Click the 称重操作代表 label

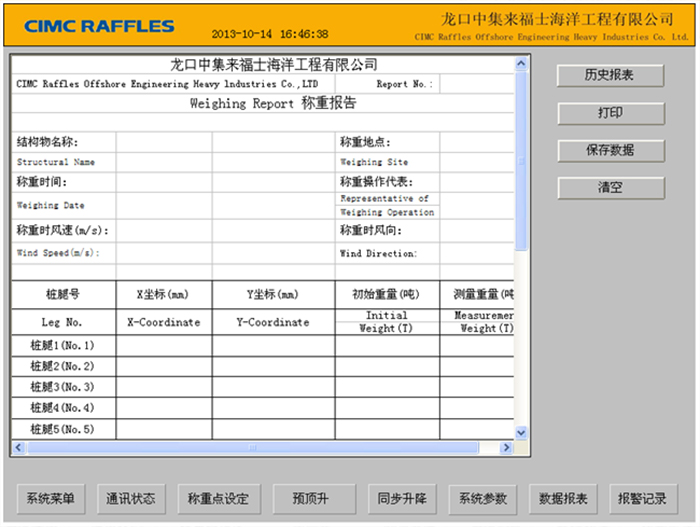(376, 182)
